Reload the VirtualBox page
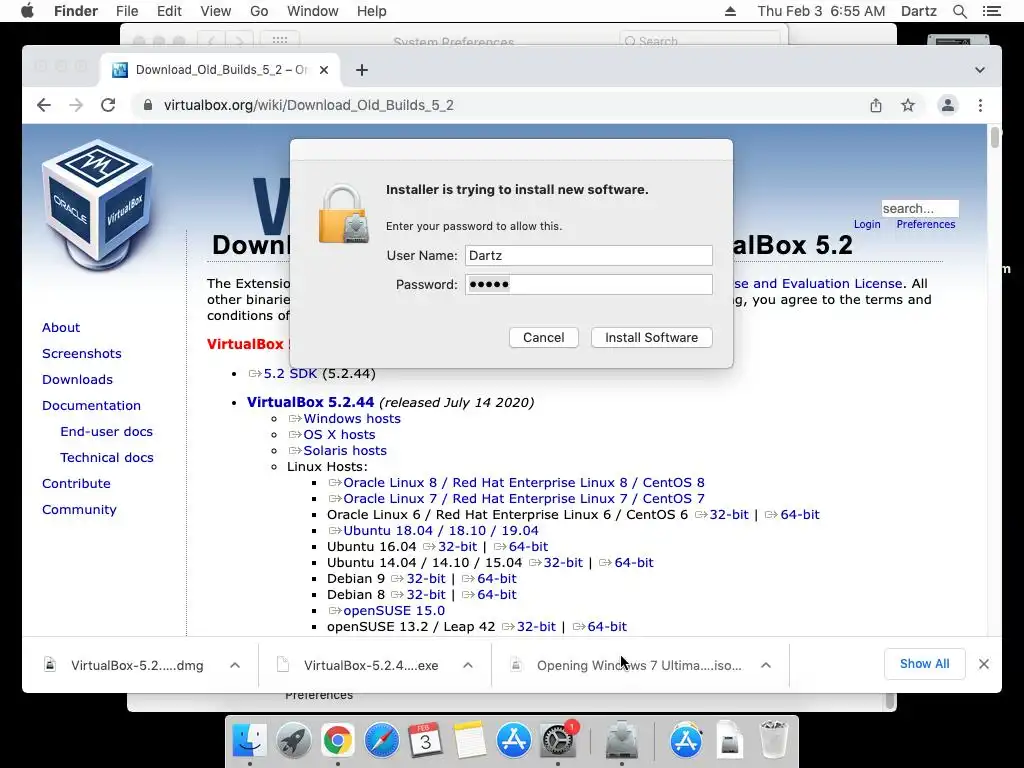Screen dimensions: 1024x768 click(x=108, y=105)
